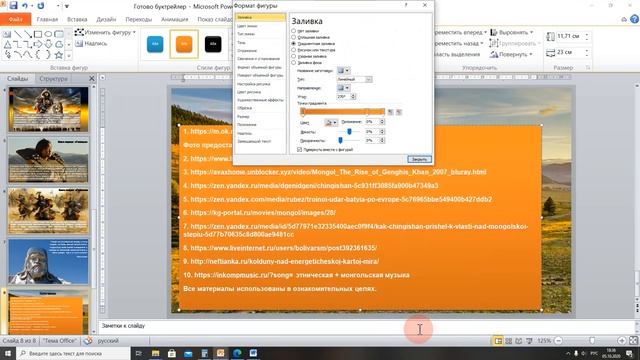The height and width of the screenshot is (360, 640).
Task: Close the slides thumbnail pane
Action: coord(92,78)
